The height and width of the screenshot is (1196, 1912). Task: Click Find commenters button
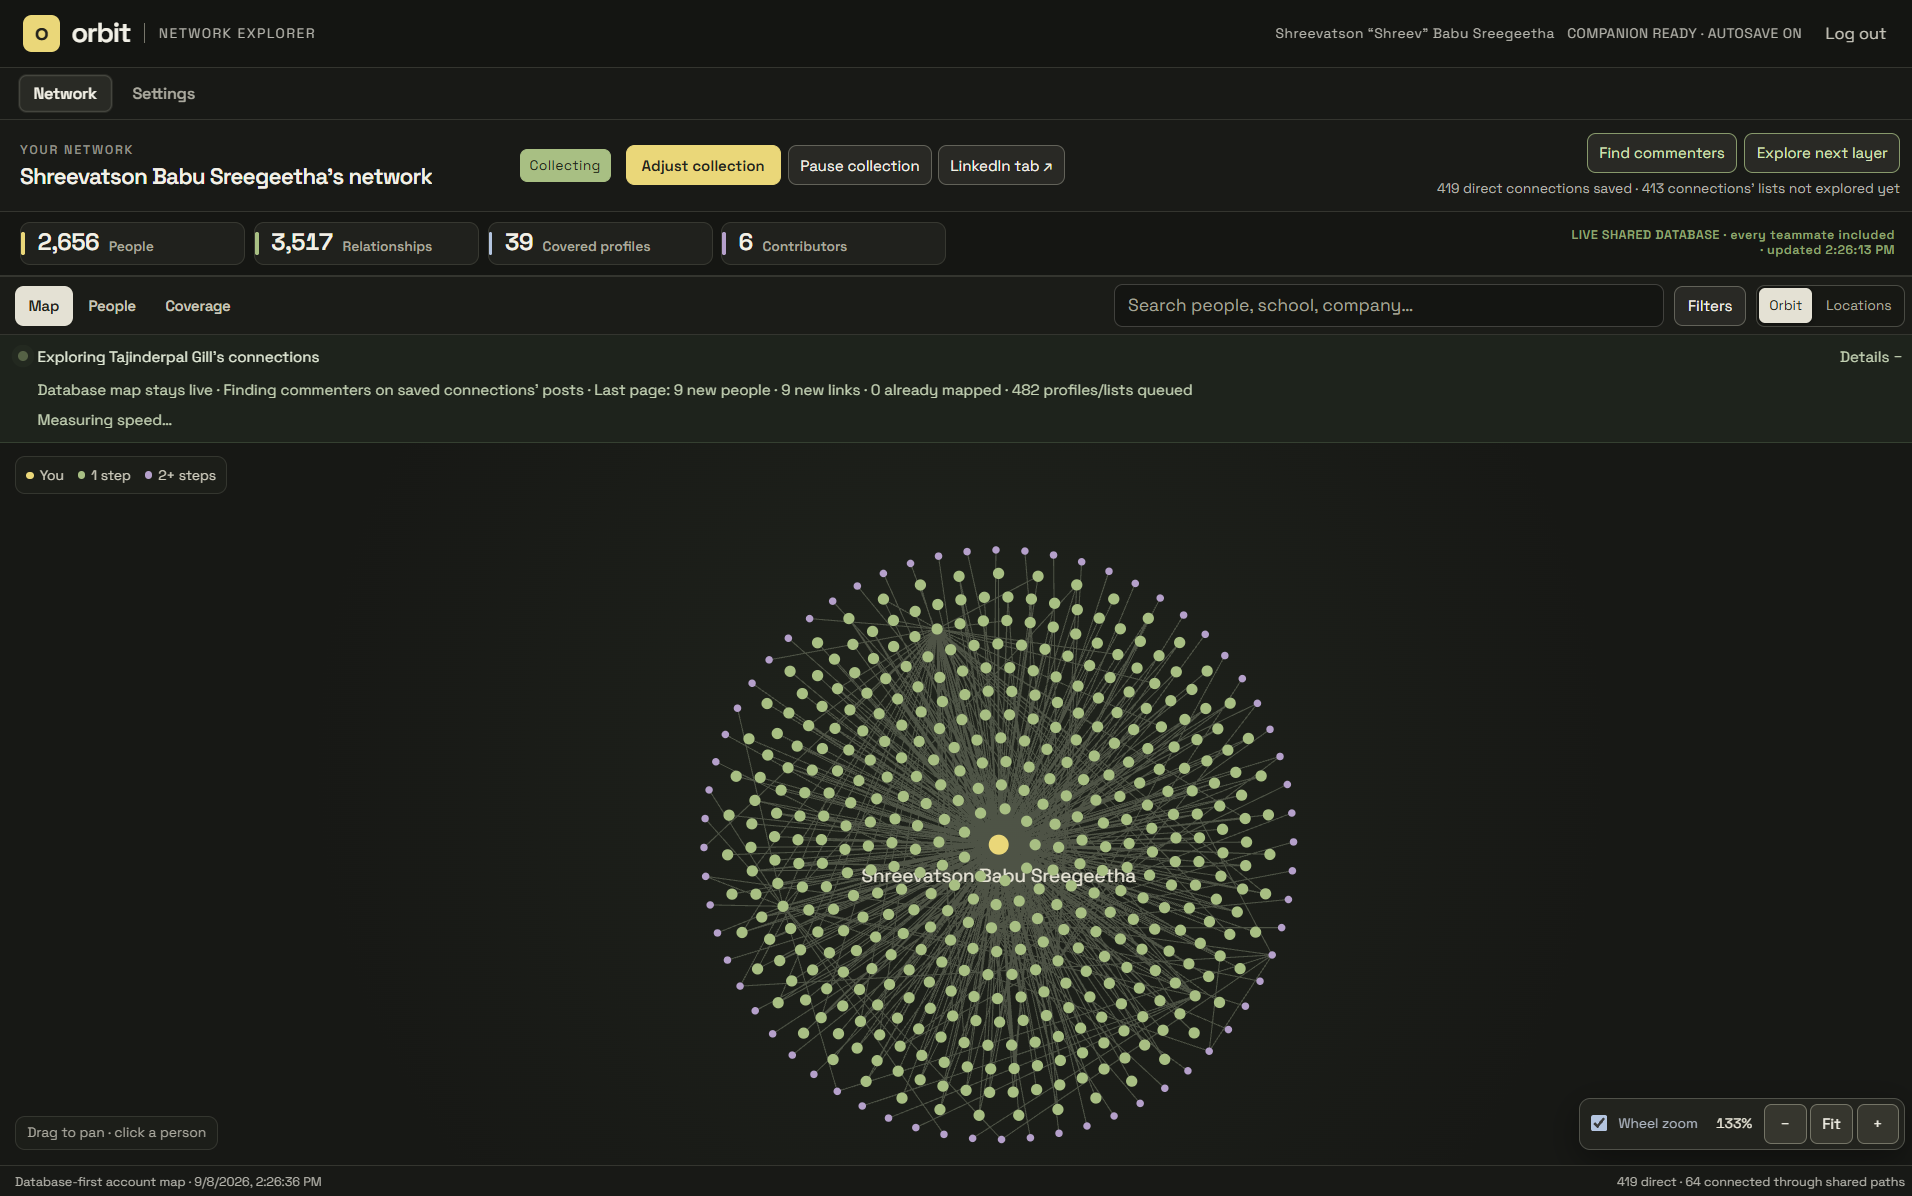coord(1662,153)
